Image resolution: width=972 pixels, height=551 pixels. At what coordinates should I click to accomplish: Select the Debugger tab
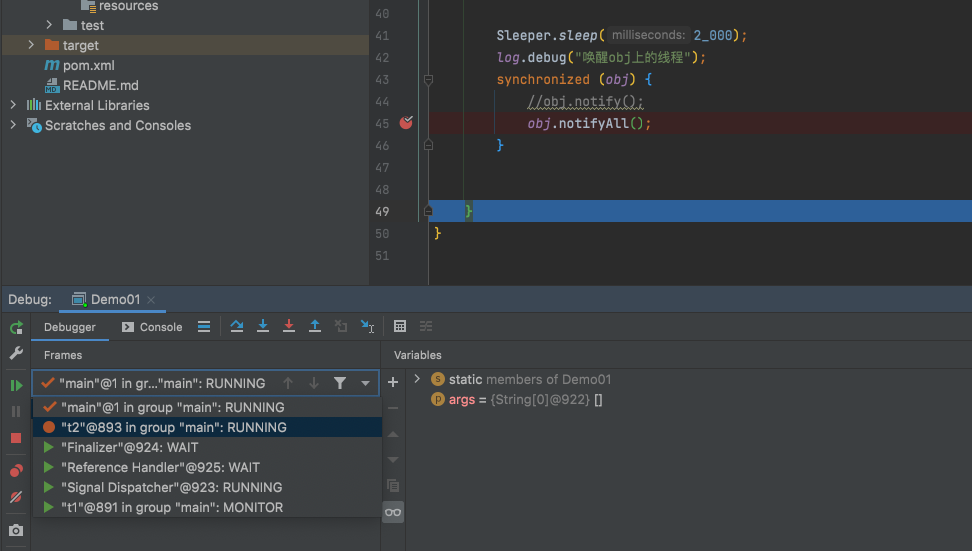tap(69, 327)
